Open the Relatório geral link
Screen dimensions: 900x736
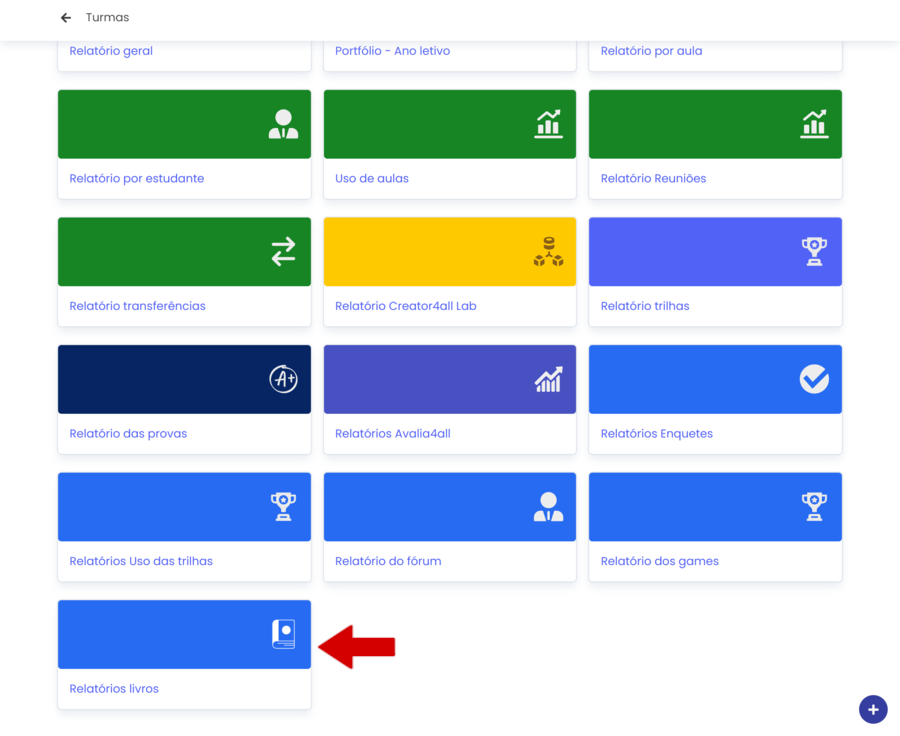tap(111, 51)
